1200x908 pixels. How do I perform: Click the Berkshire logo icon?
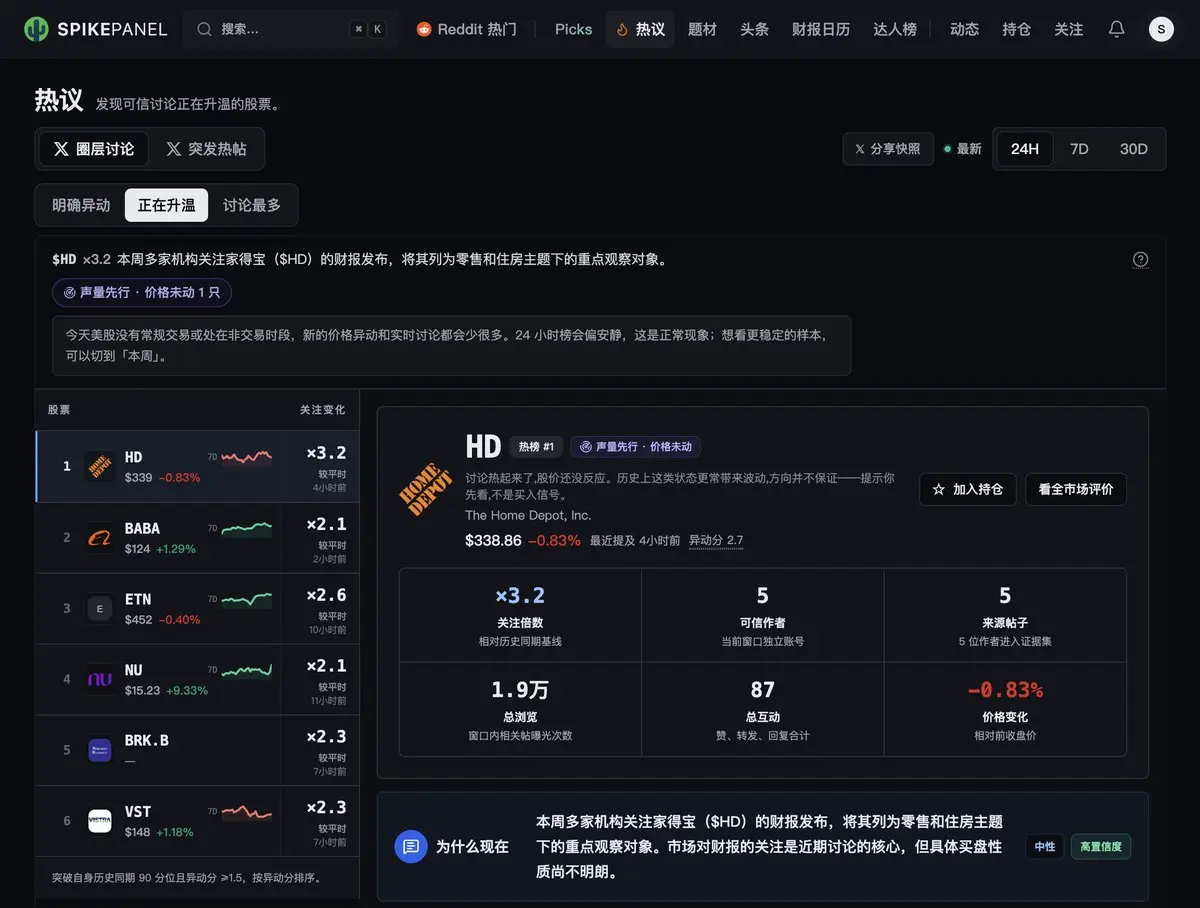point(99,750)
